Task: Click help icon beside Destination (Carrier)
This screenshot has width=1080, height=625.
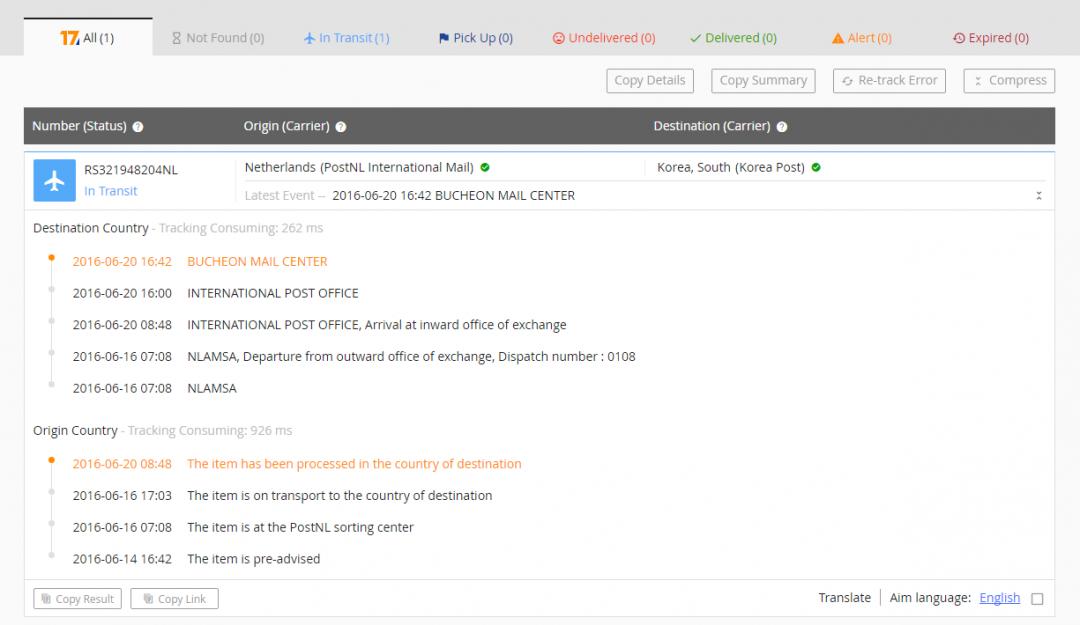Action: [x=782, y=127]
